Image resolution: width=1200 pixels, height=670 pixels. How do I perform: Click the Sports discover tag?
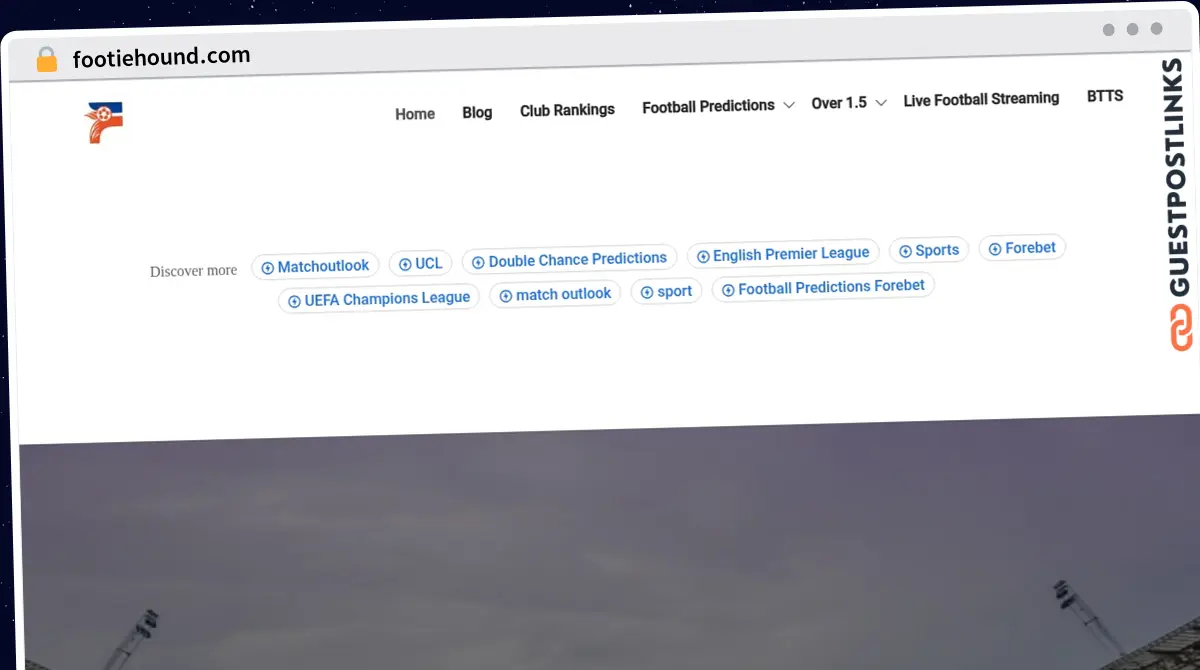(x=929, y=250)
